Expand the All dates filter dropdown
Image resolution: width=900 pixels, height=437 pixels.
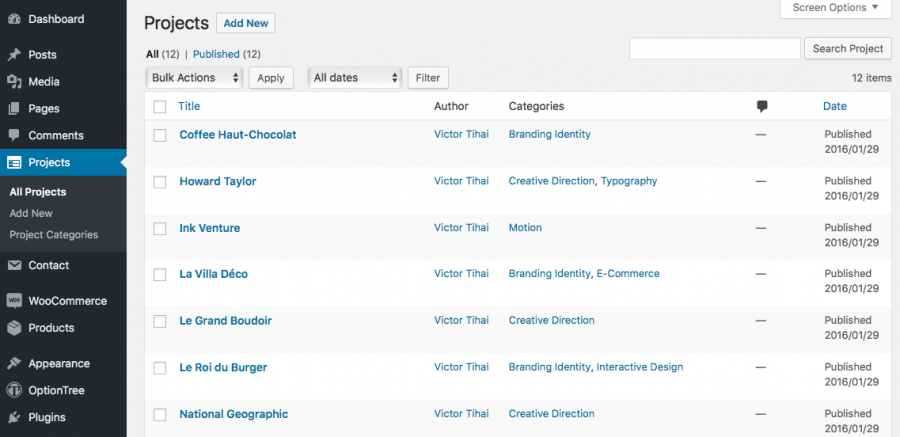(355, 77)
